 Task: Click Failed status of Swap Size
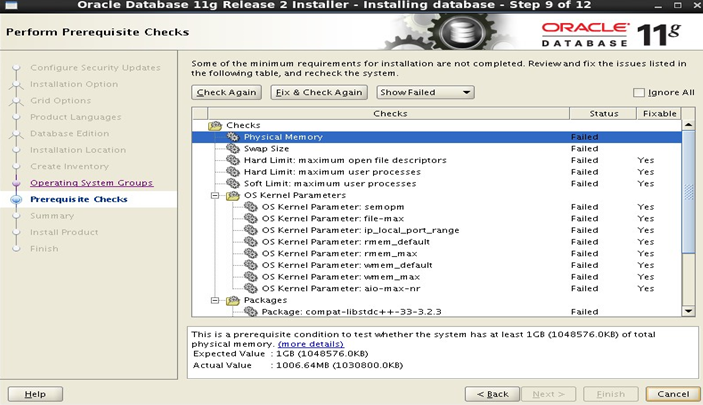point(584,148)
